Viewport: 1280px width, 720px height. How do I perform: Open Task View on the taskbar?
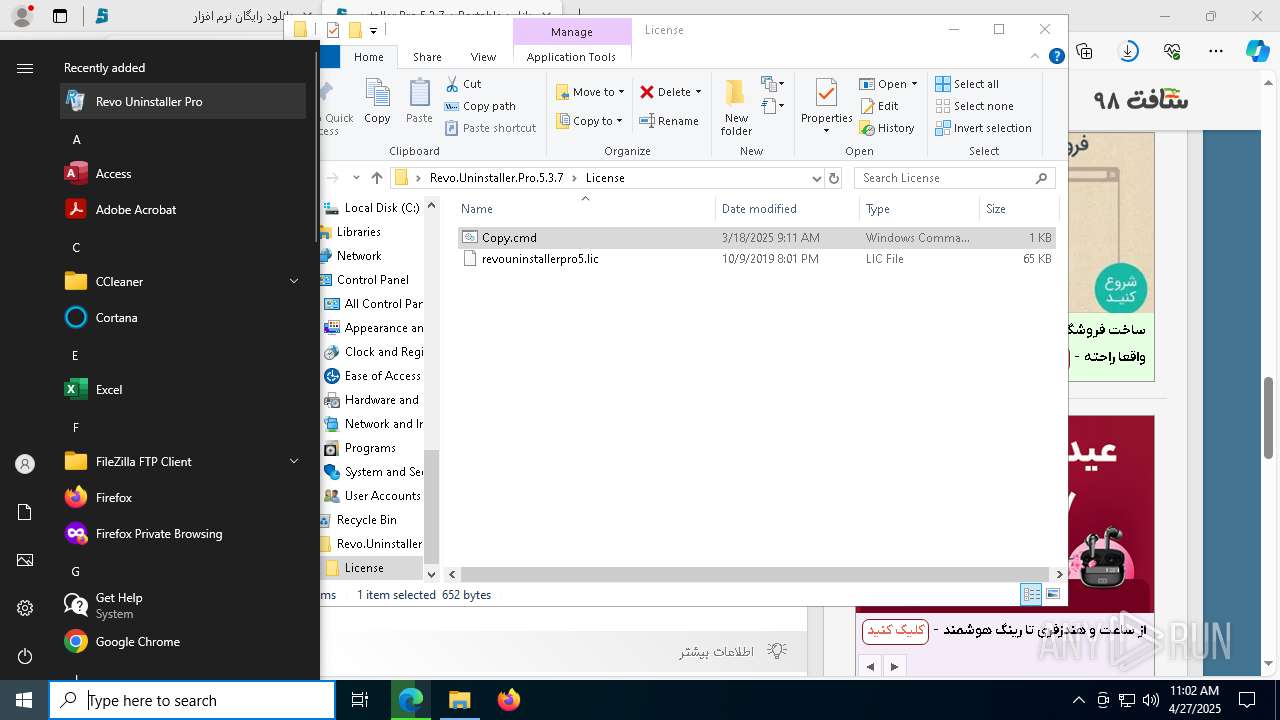coord(360,700)
